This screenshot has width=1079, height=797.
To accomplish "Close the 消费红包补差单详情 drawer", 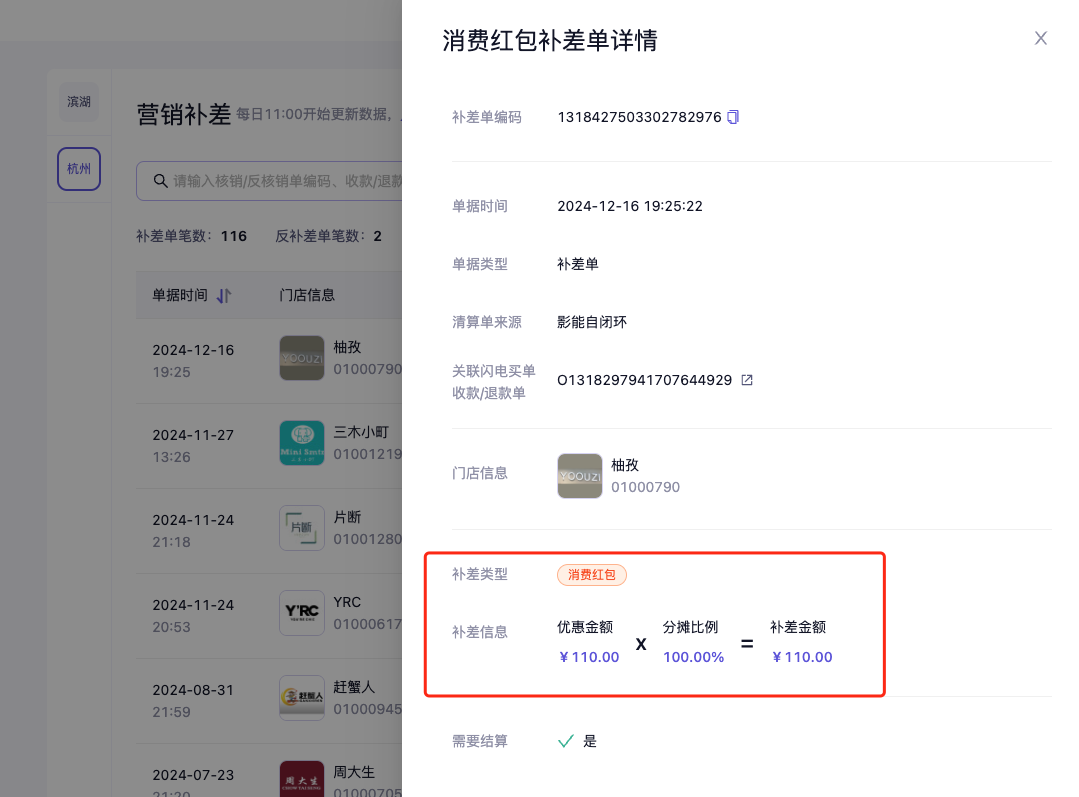I will click(1040, 39).
